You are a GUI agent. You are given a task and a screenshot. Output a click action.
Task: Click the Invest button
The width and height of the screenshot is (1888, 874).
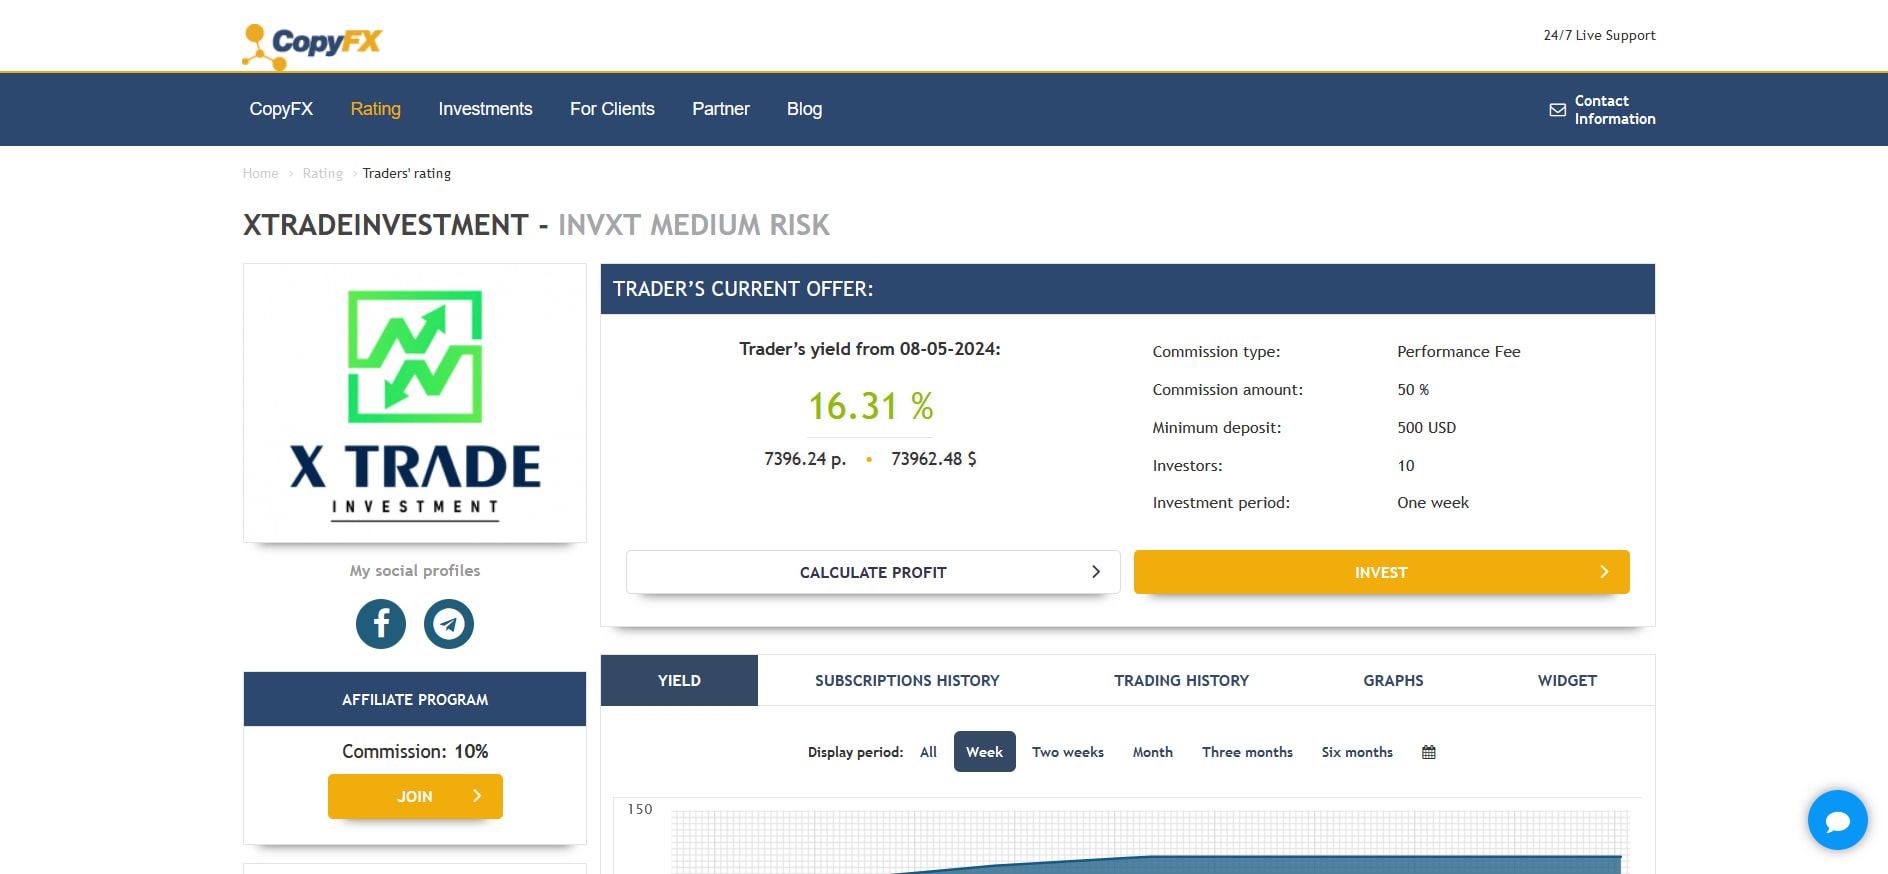pos(1381,572)
